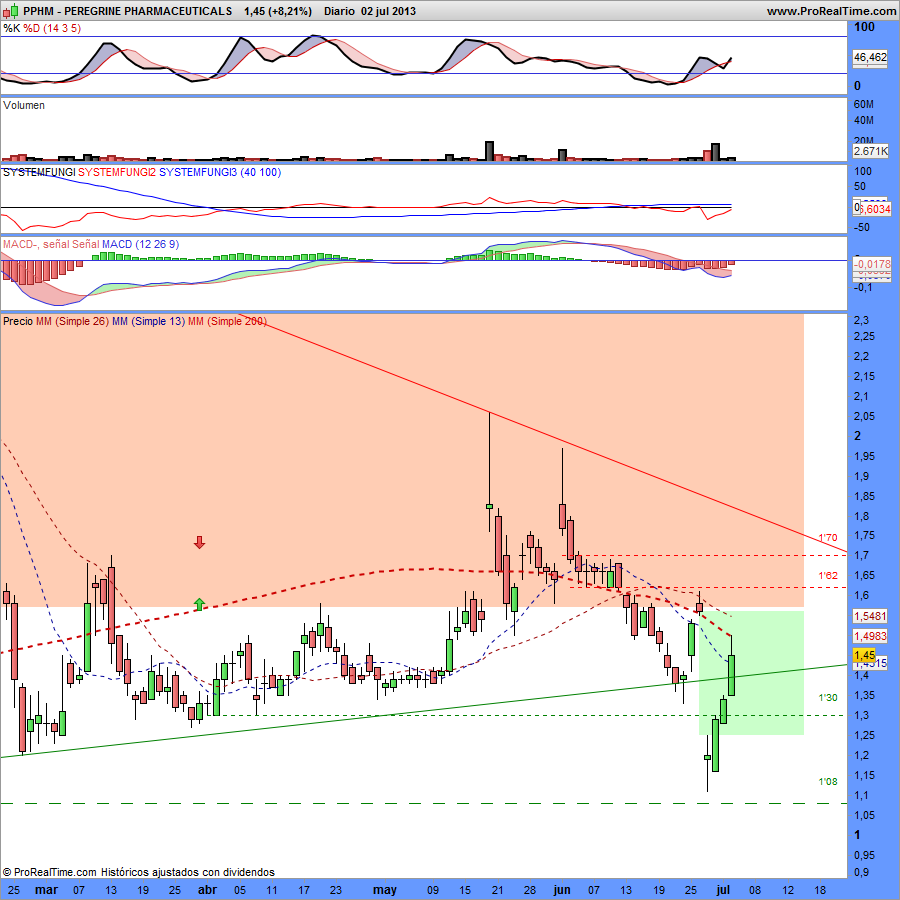Click the MACD (12 26 9) label
This screenshot has width=900, height=900.
pyautogui.click(x=141, y=244)
